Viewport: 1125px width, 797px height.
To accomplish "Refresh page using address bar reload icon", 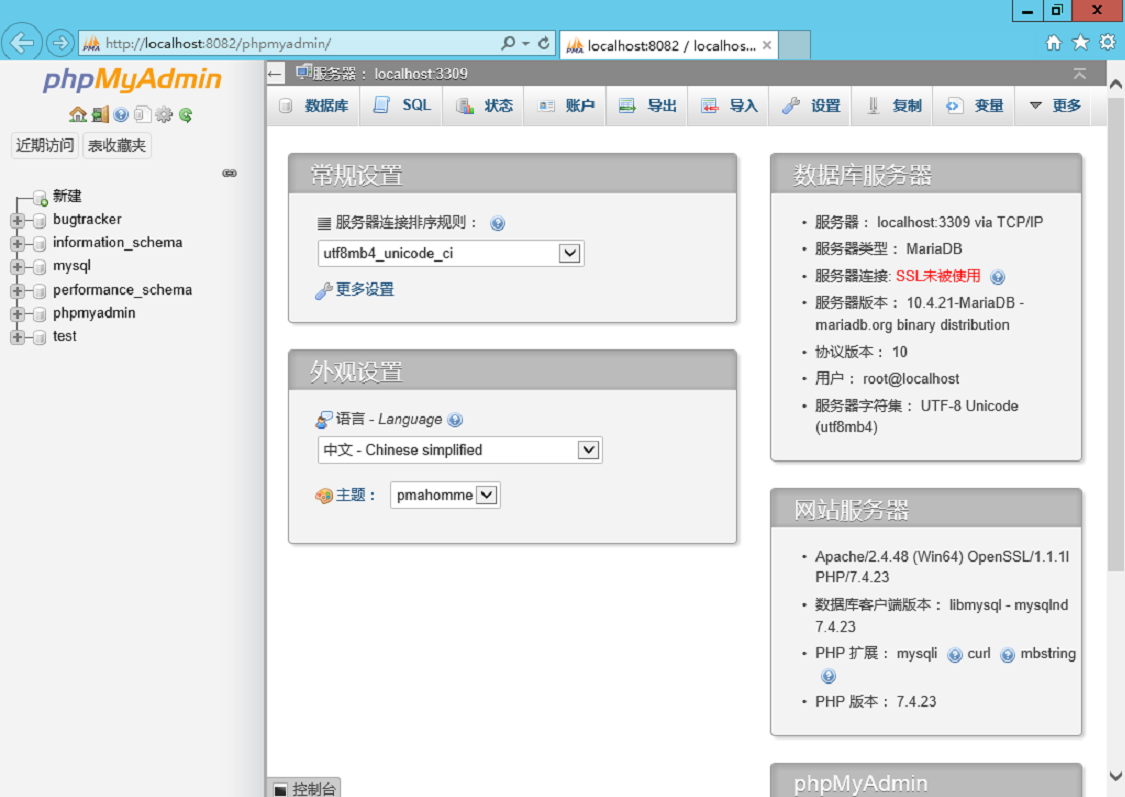I will click(544, 43).
